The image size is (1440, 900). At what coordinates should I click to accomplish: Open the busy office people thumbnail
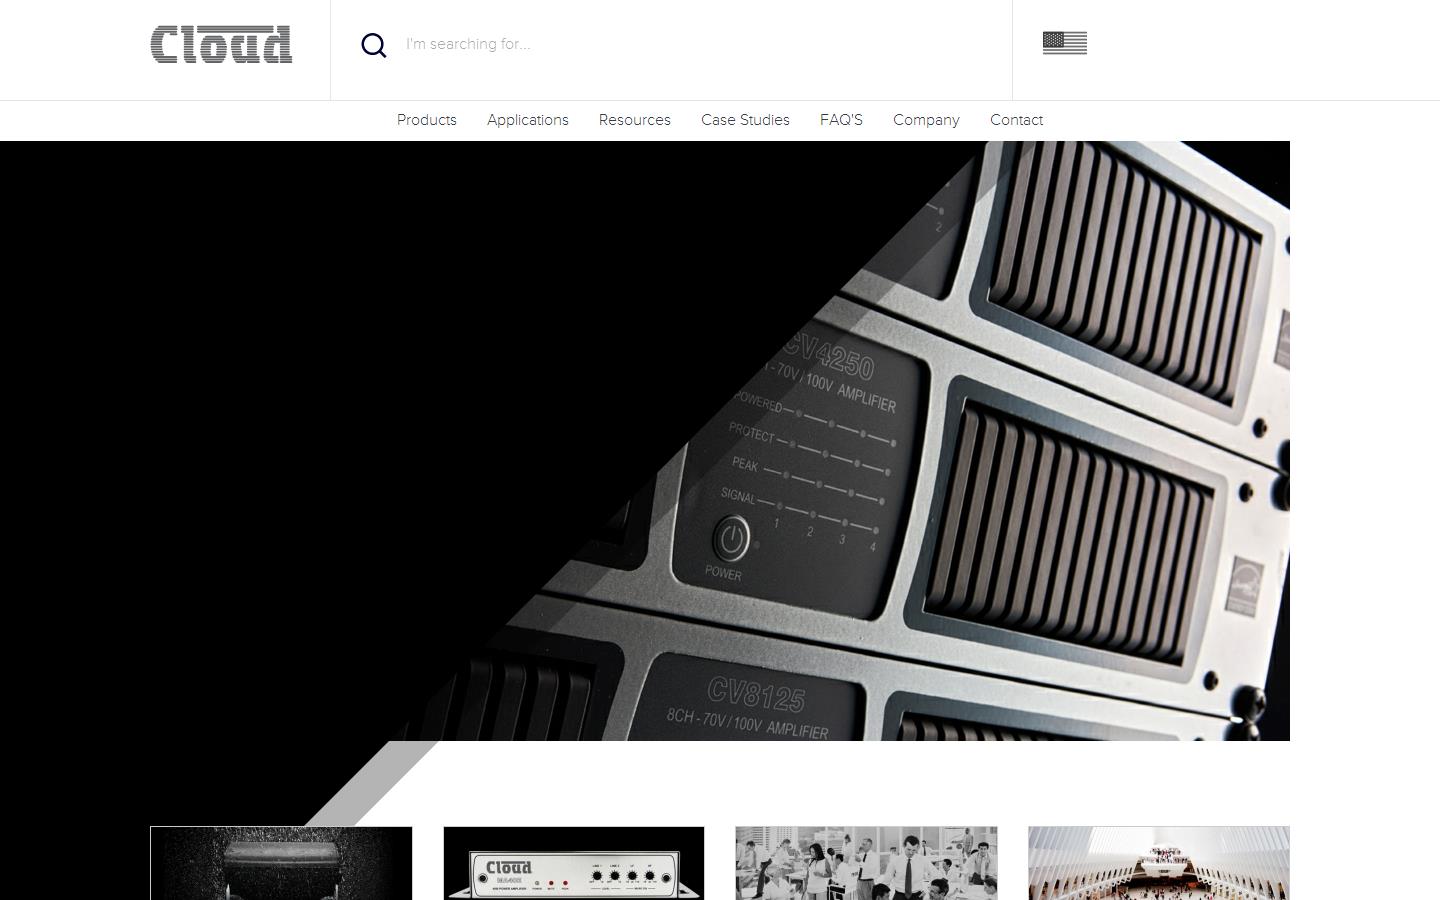pos(866,863)
